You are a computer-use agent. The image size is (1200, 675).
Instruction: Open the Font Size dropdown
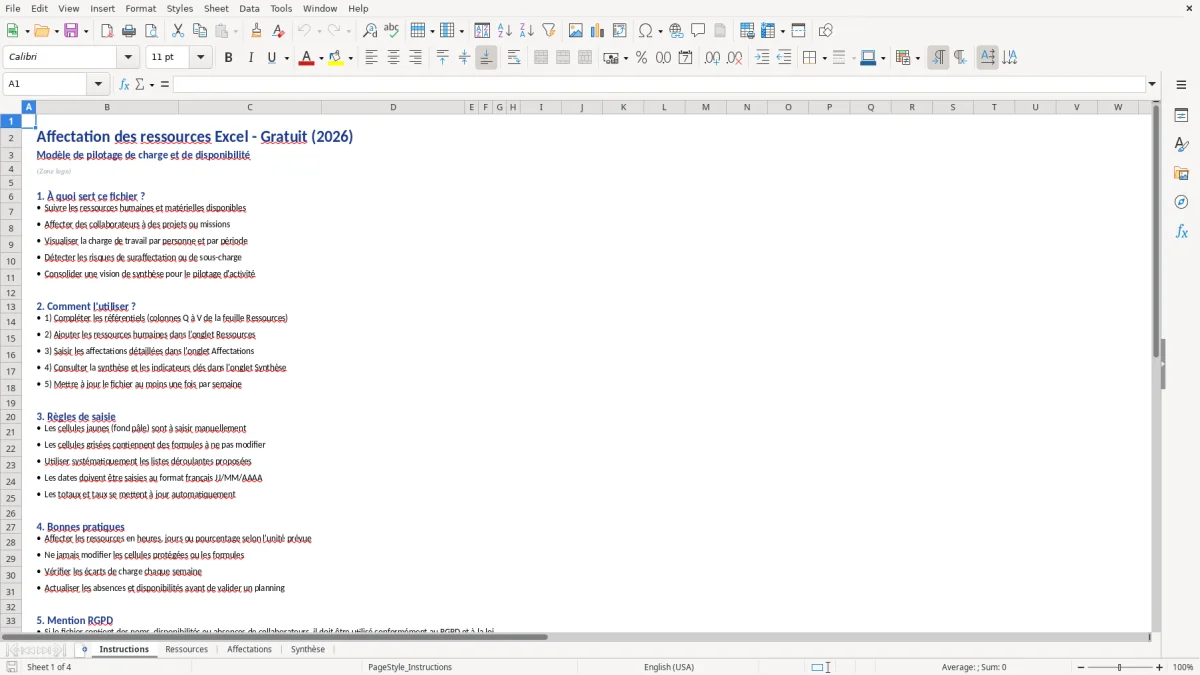[x=201, y=57]
